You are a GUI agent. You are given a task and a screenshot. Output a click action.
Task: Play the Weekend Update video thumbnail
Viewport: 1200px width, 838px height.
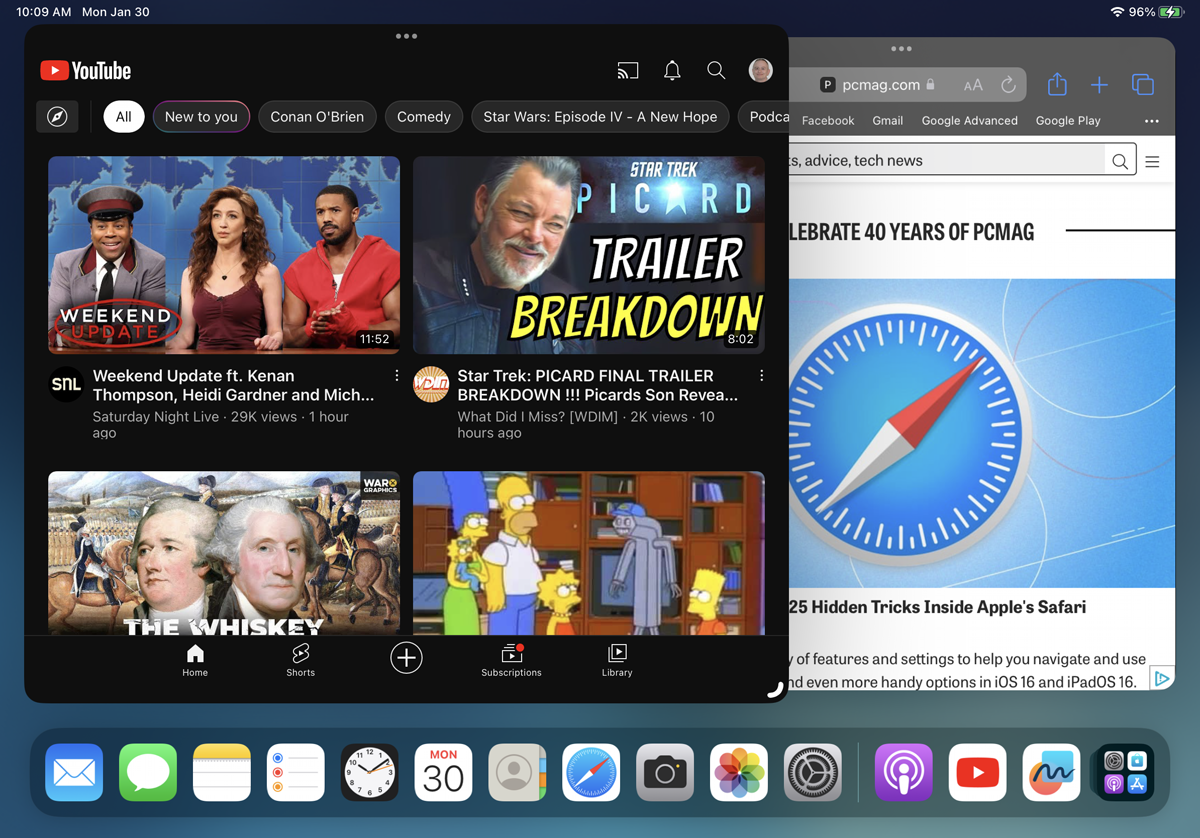(x=224, y=255)
